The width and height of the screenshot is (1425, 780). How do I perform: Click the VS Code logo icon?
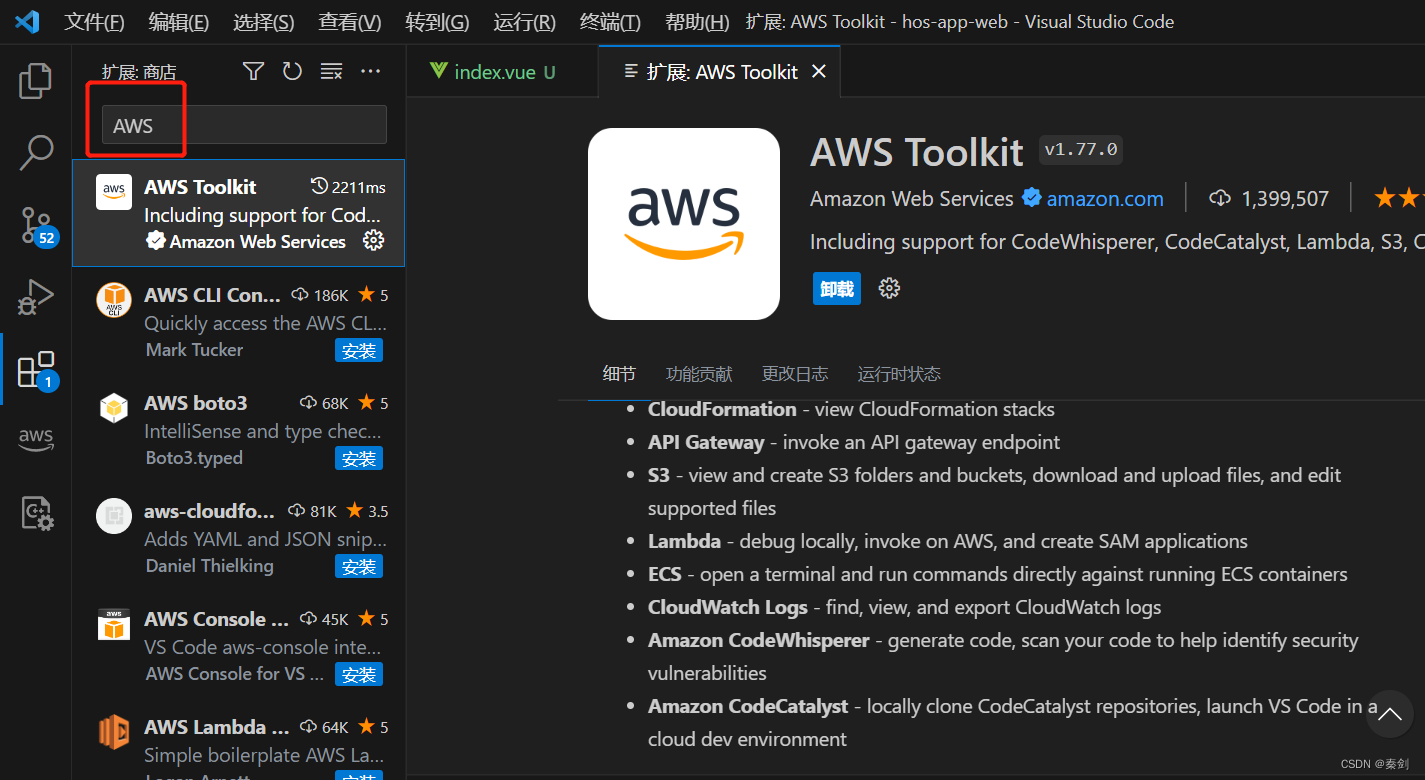pyautogui.click(x=27, y=21)
